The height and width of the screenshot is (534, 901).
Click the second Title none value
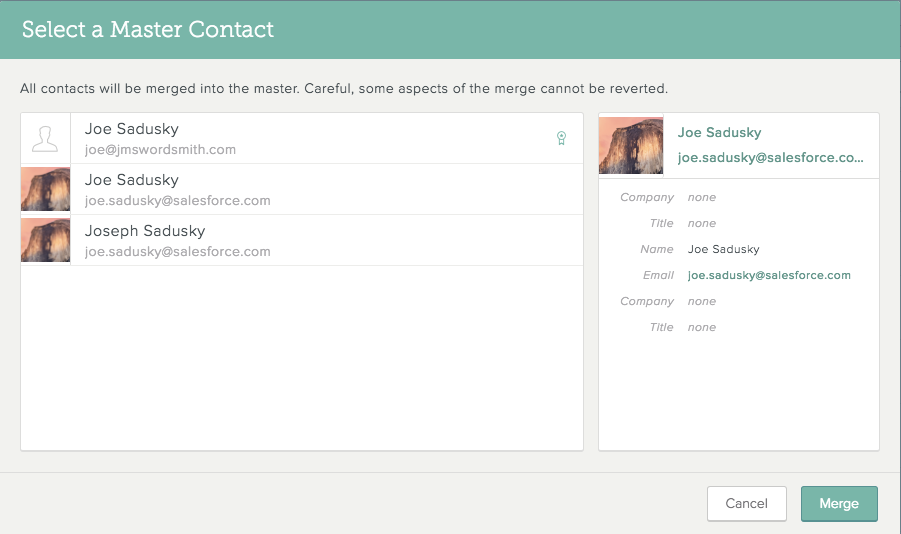(x=702, y=327)
